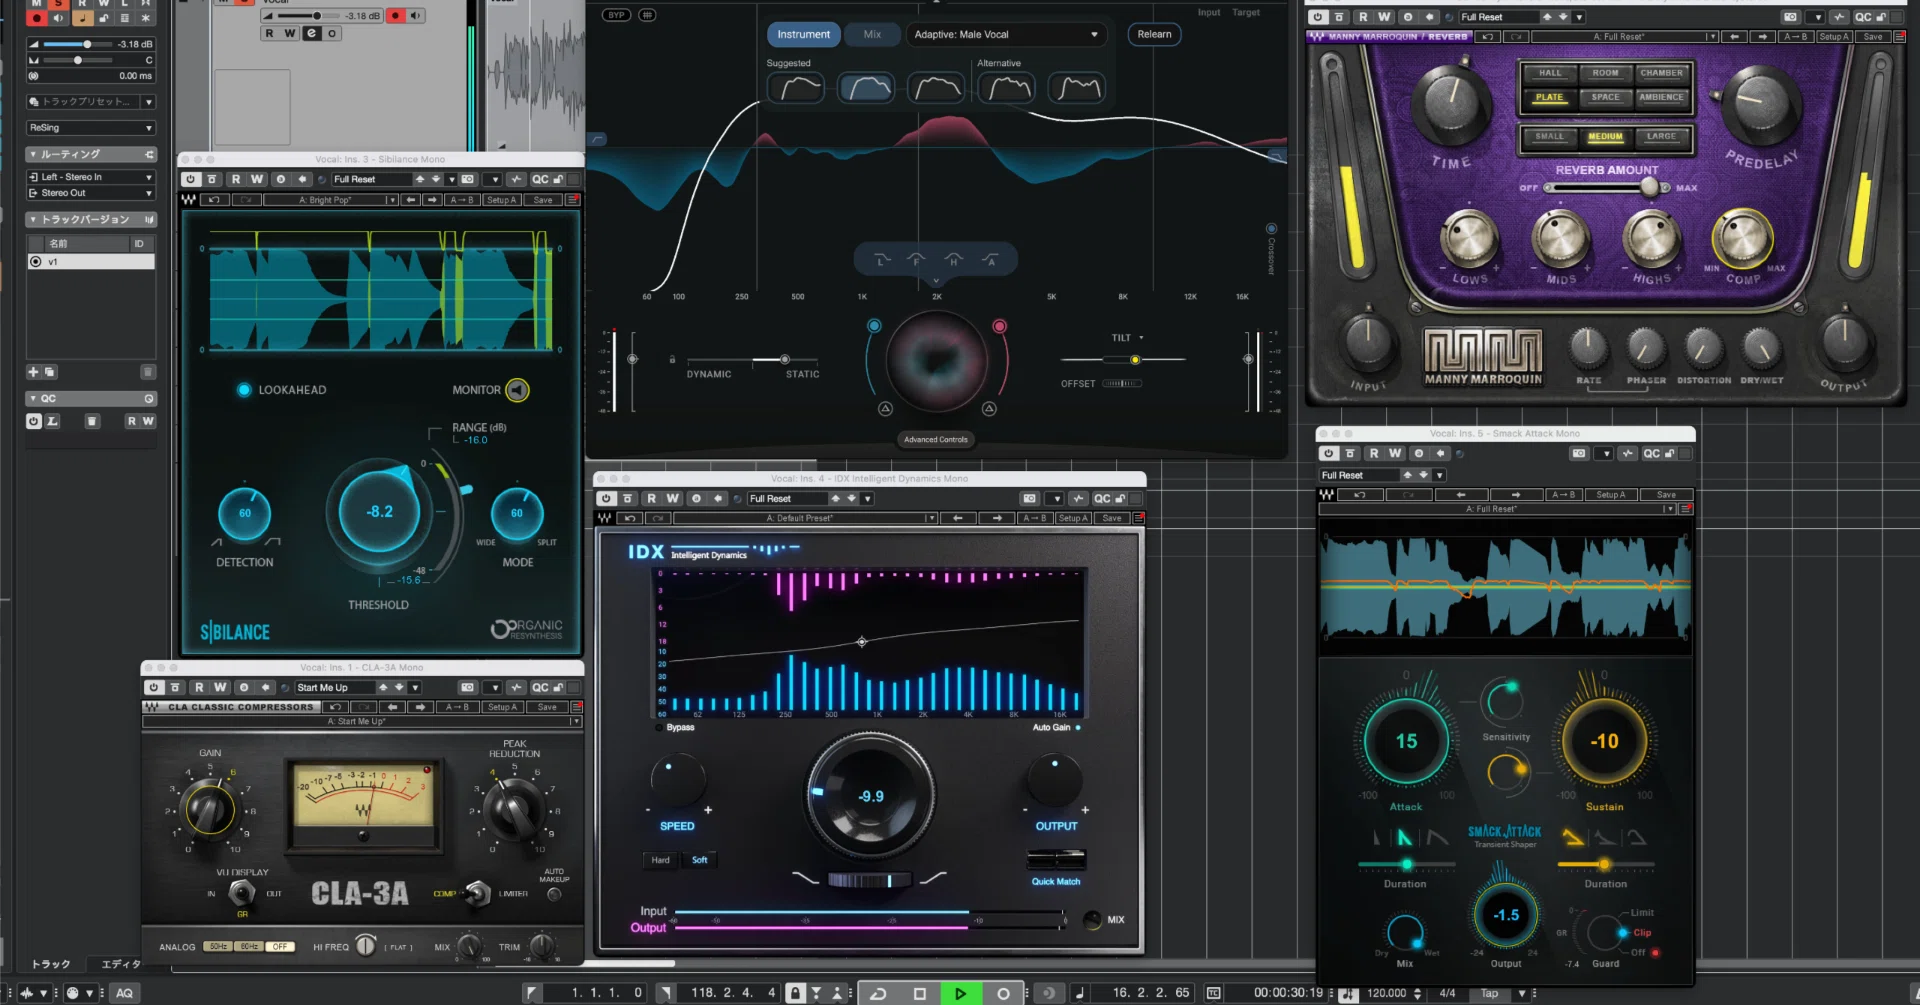The width and height of the screenshot is (1920, 1005).
Task: Select the PLATE reverb type
Action: pos(1549,98)
